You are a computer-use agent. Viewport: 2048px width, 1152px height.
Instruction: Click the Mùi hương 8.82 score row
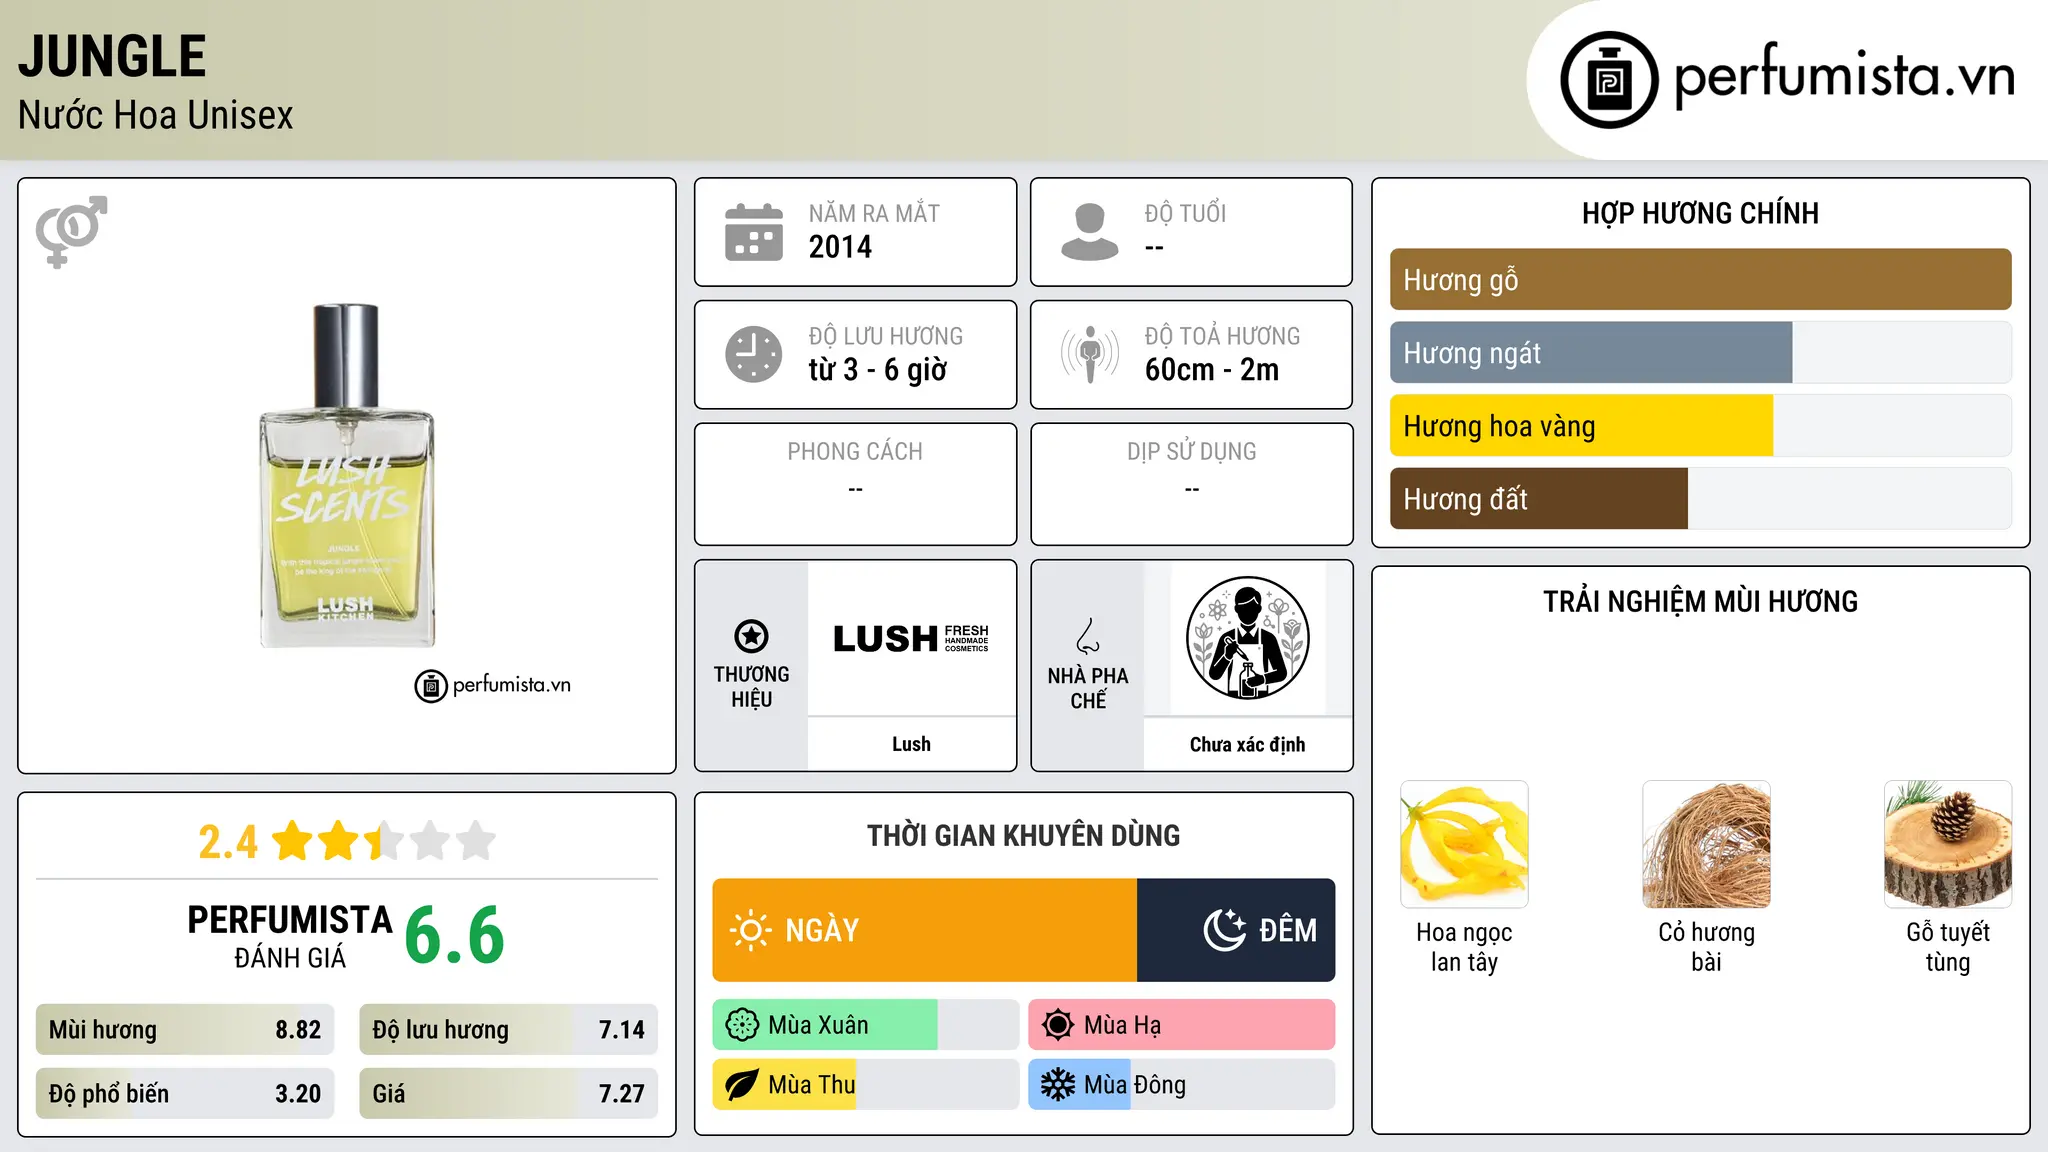pos(185,1029)
